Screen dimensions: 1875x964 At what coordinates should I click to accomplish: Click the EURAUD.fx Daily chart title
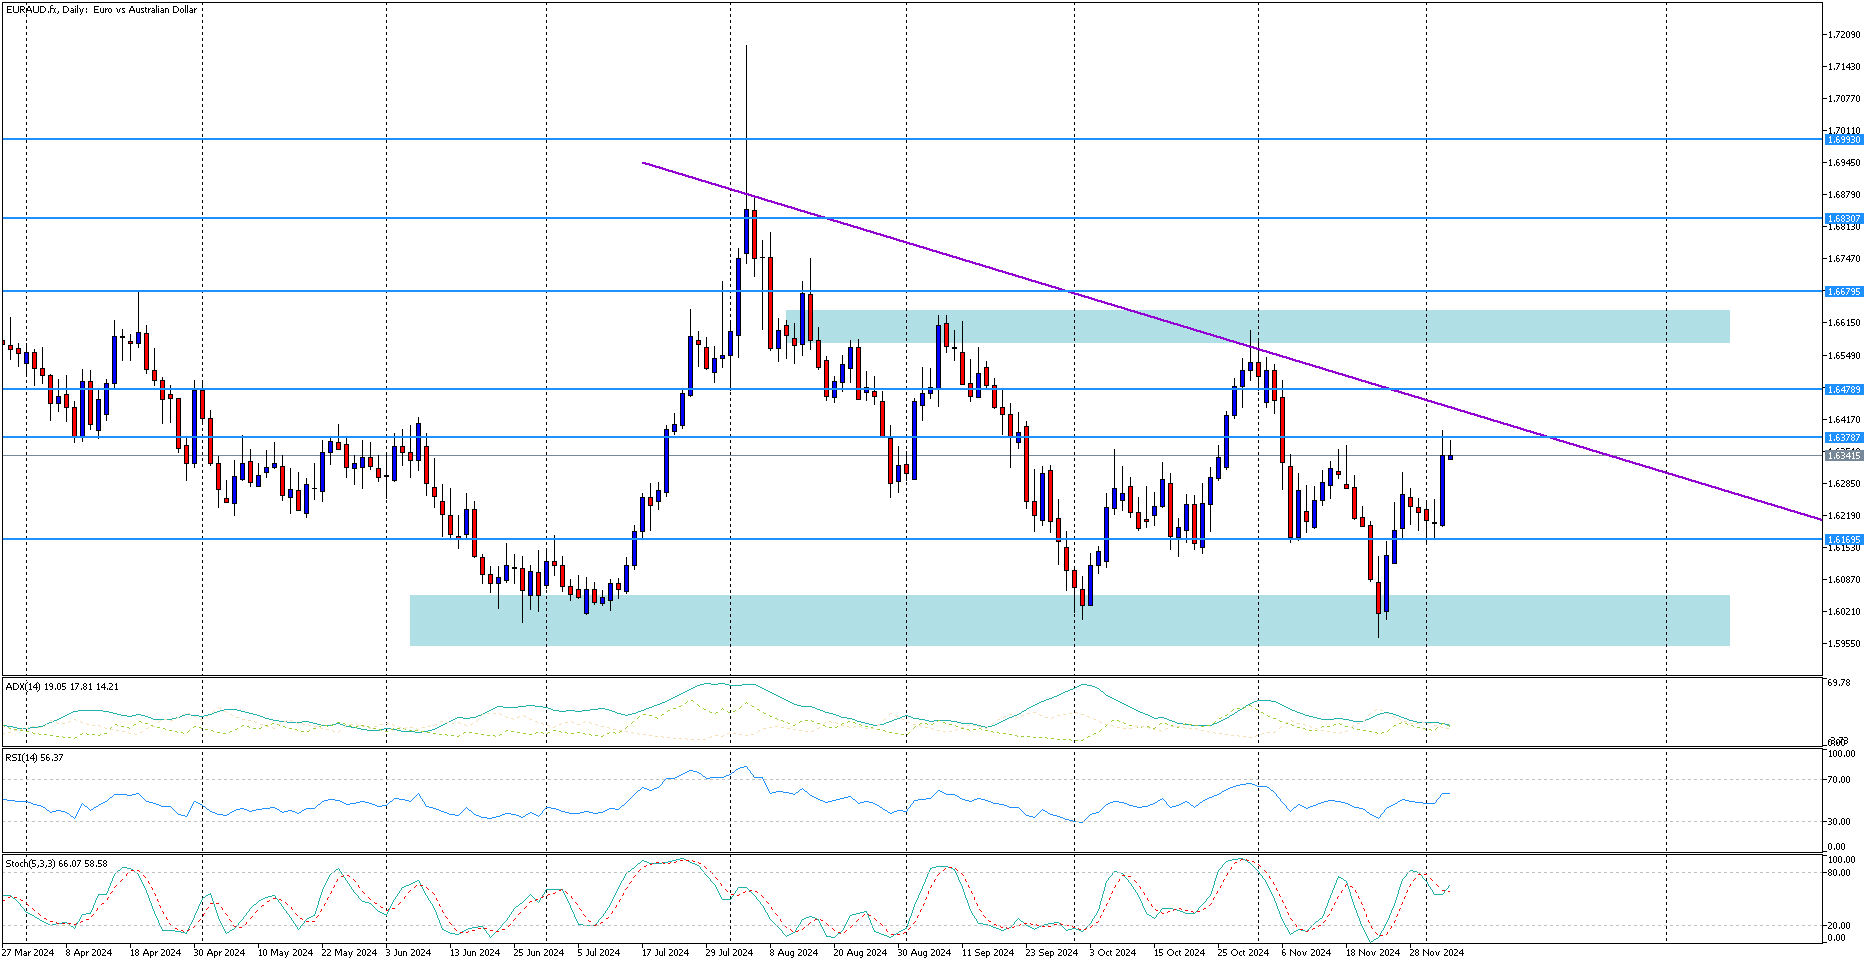101,10
